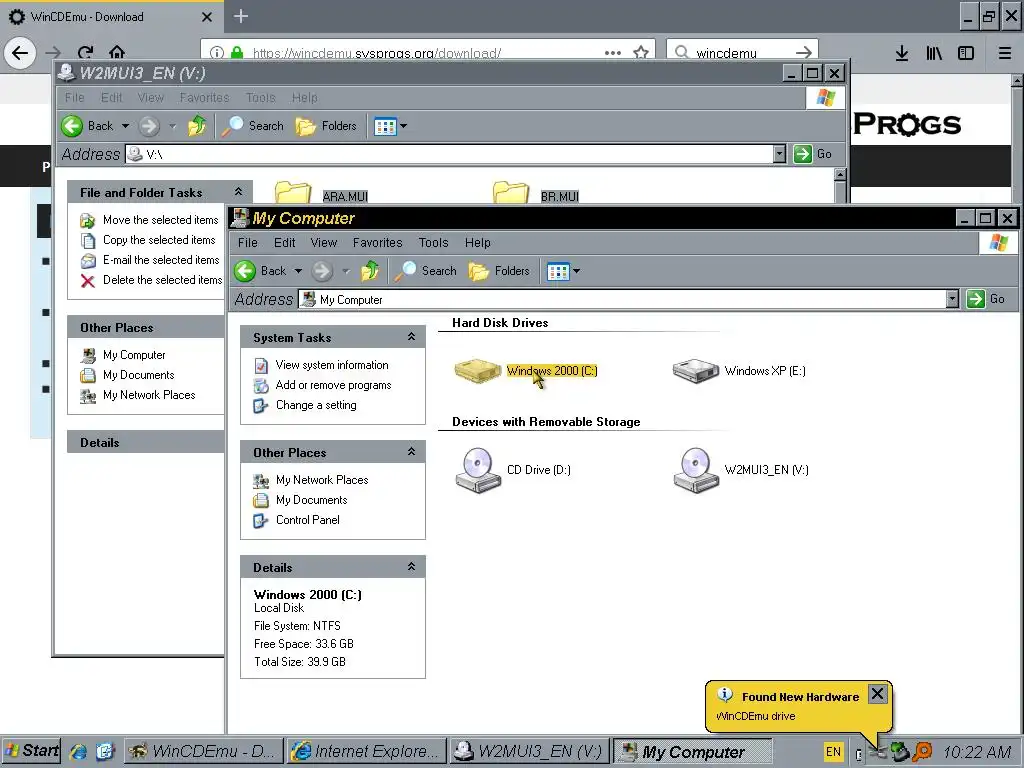Open My Documents in W2MUI3_EN window sidebar
The height and width of the screenshot is (768, 1024).
coord(138,375)
